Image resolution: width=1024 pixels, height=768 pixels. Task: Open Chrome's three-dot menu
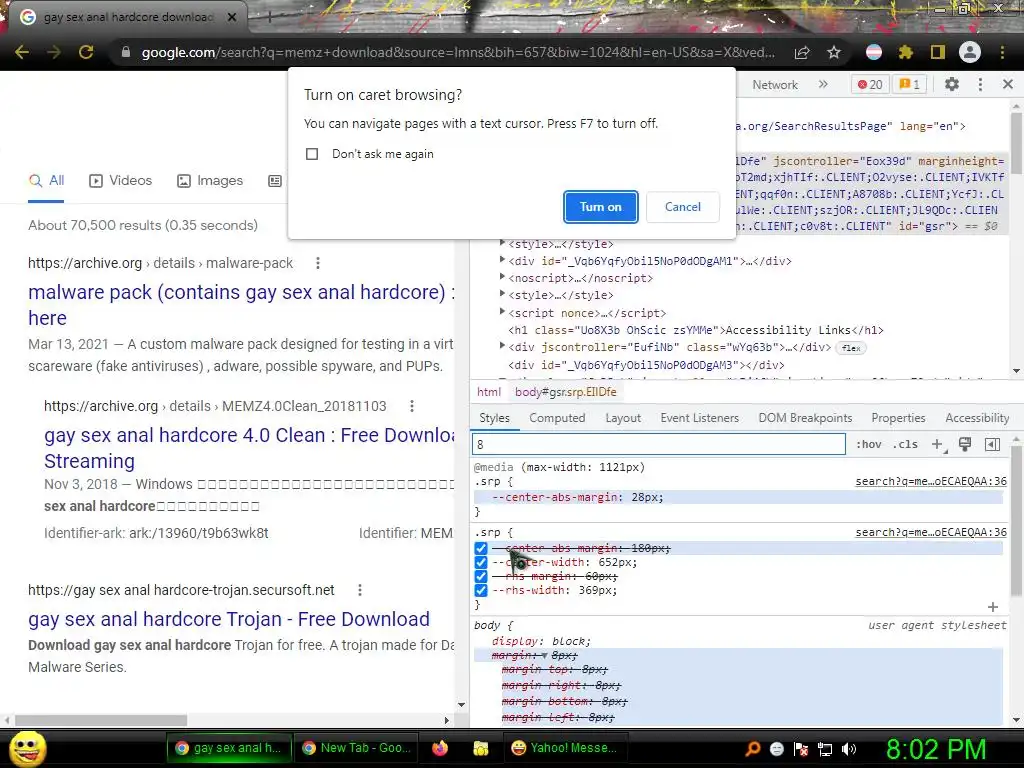[x=1002, y=52]
